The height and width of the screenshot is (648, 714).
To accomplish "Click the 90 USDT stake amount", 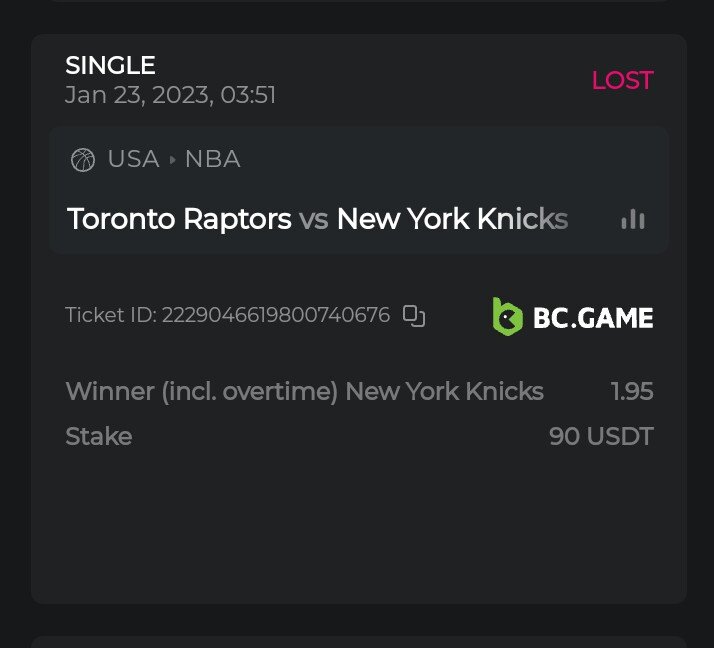I will 601,436.
